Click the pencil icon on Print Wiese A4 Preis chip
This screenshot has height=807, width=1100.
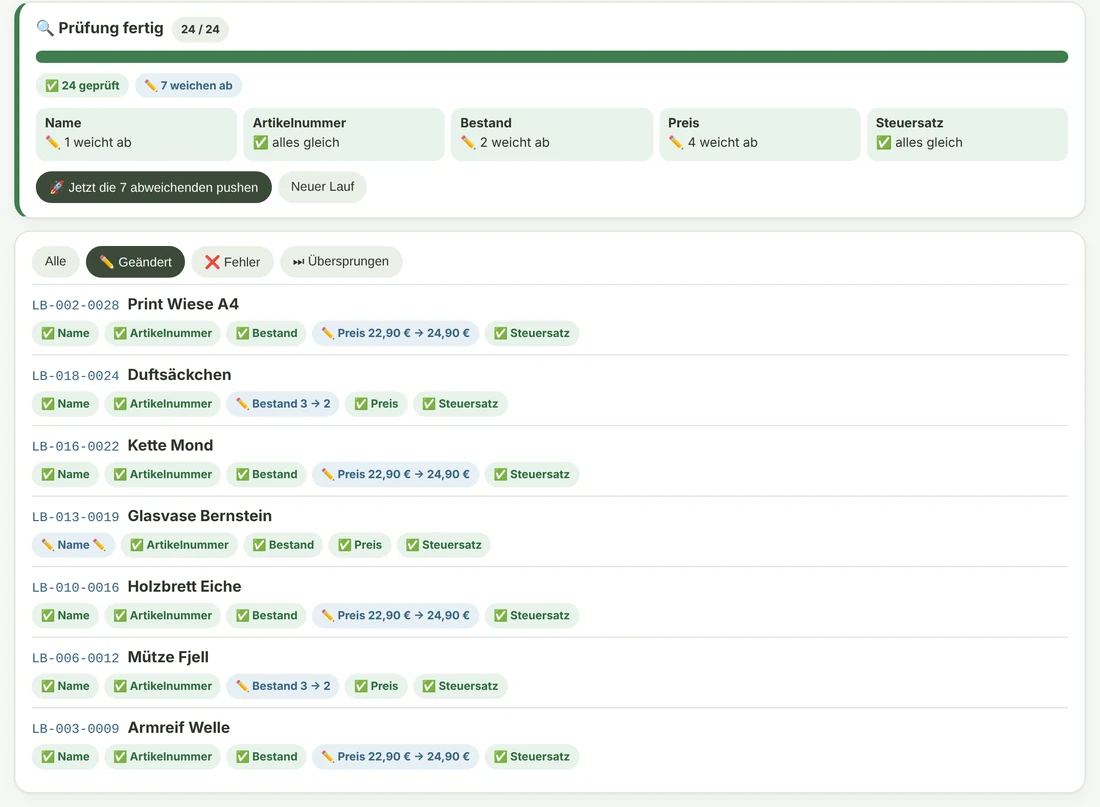tap(328, 333)
